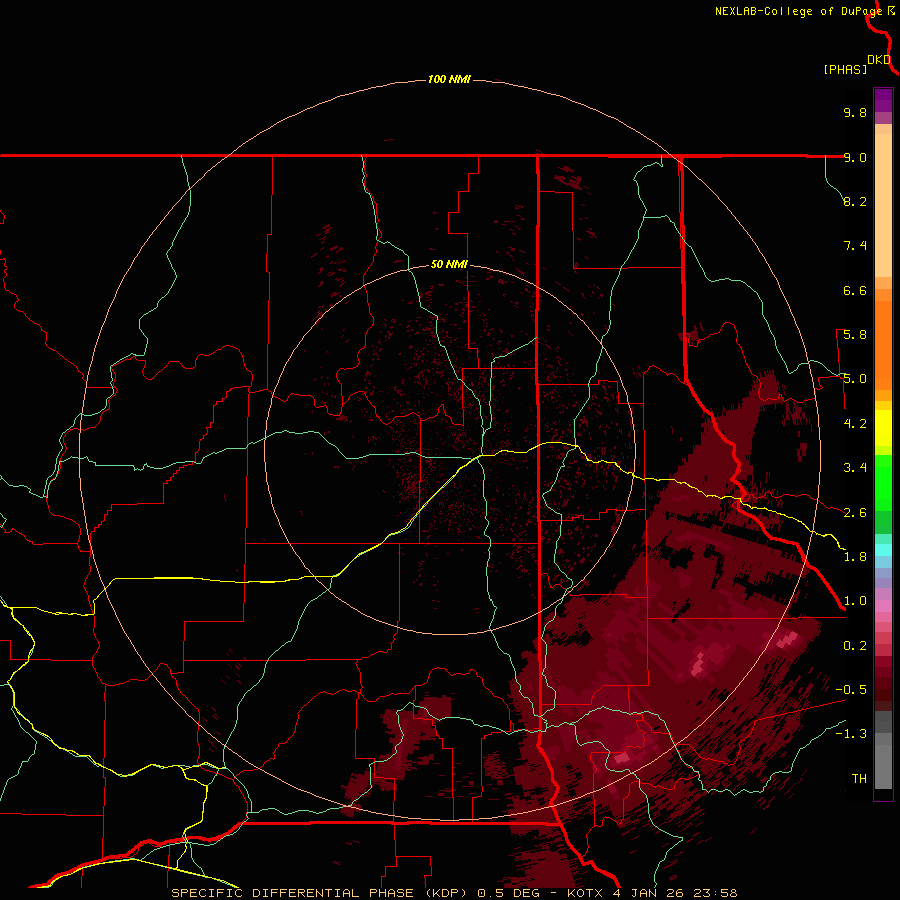Click the NEXLAB-College of DuPage credit text

pyautogui.click(x=798, y=11)
